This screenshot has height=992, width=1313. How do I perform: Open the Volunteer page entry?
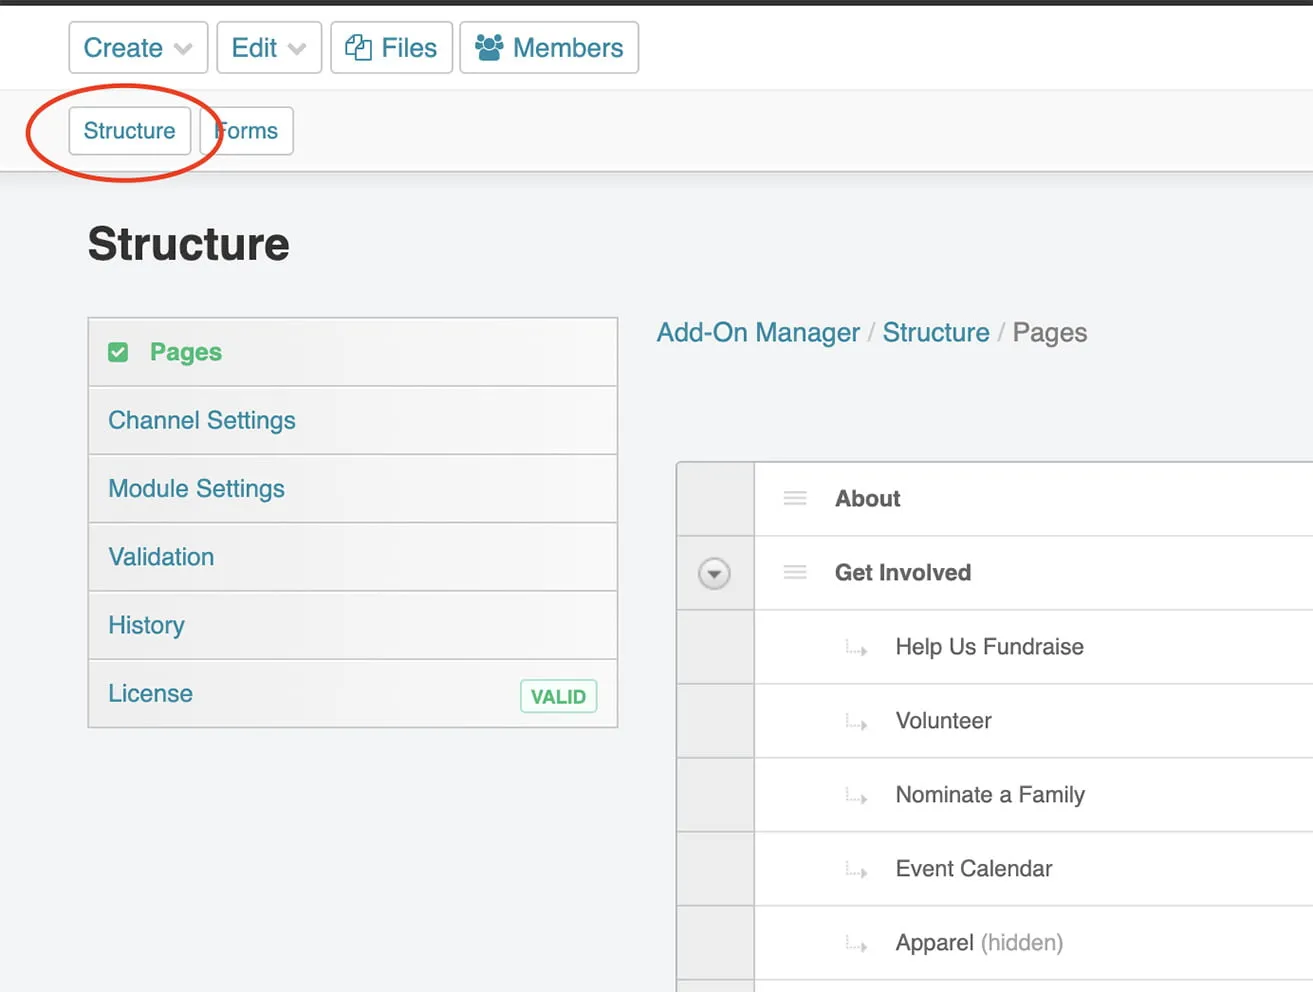click(944, 721)
